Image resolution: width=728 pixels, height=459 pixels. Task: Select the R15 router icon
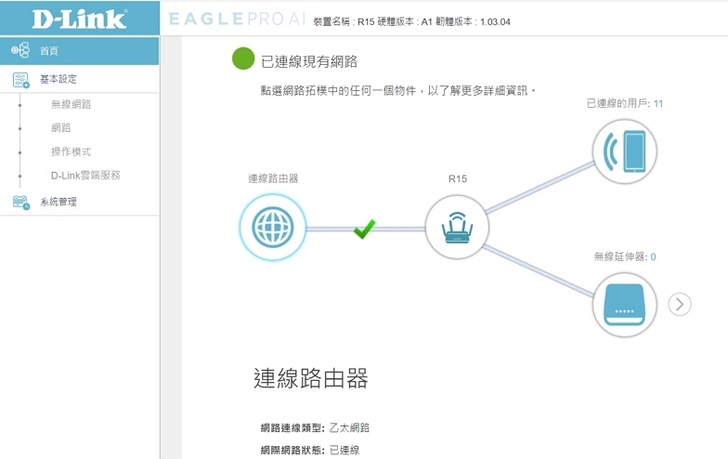[457, 227]
